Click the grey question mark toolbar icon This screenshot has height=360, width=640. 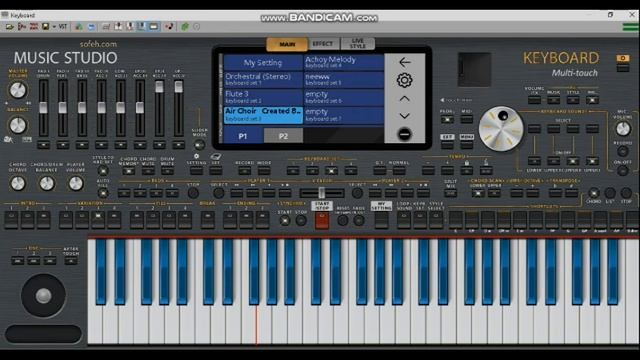(197, 27)
